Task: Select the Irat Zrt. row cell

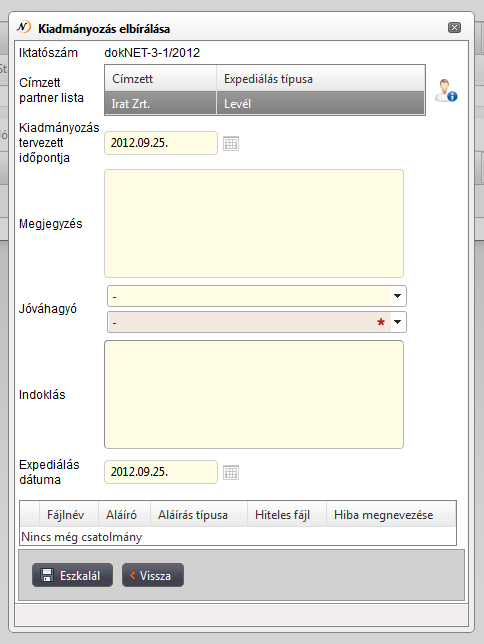Action: click(x=161, y=104)
